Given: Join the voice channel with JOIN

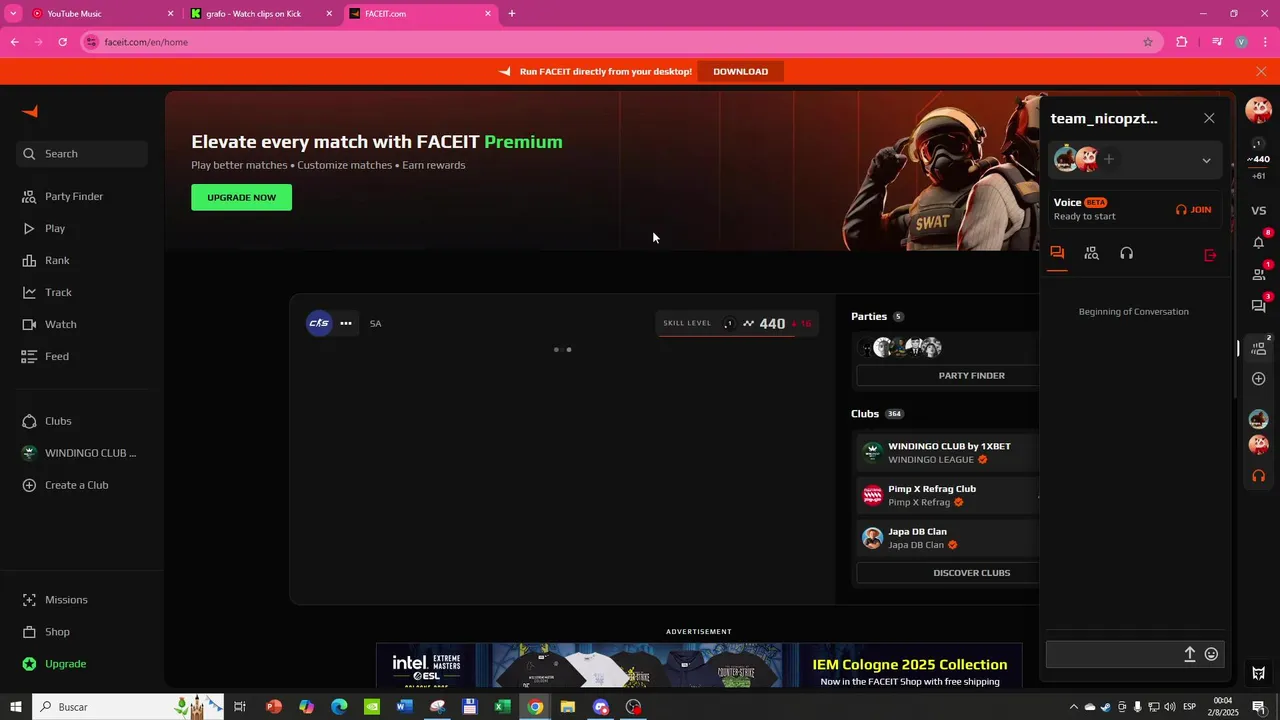Looking at the screenshot, I should point(1194,210).
